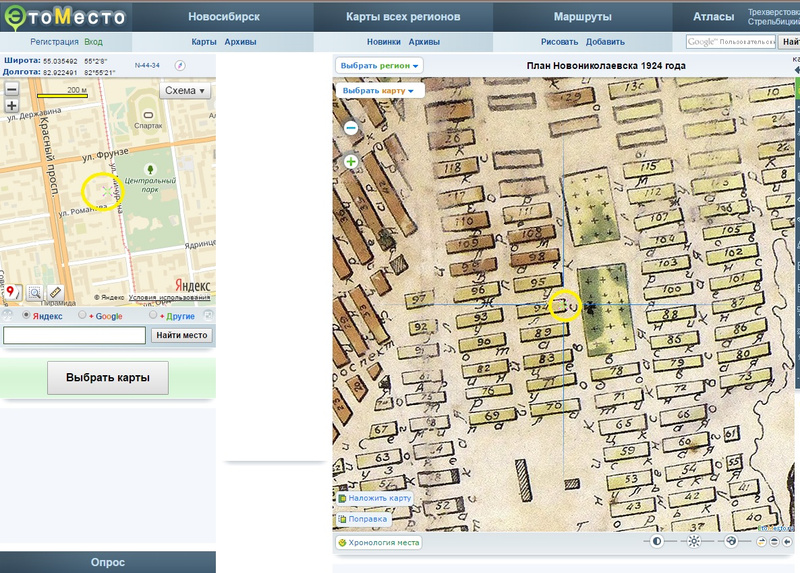
Task: Click the plus zoom button on Yandex mini-map
Action: [x=12, y=105]
